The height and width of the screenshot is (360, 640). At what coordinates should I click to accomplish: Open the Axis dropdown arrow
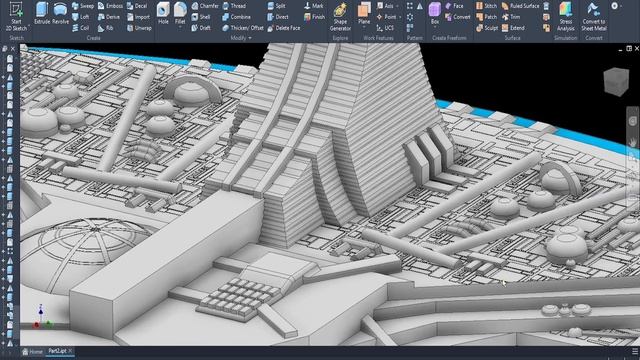click(x=397, y=6)
